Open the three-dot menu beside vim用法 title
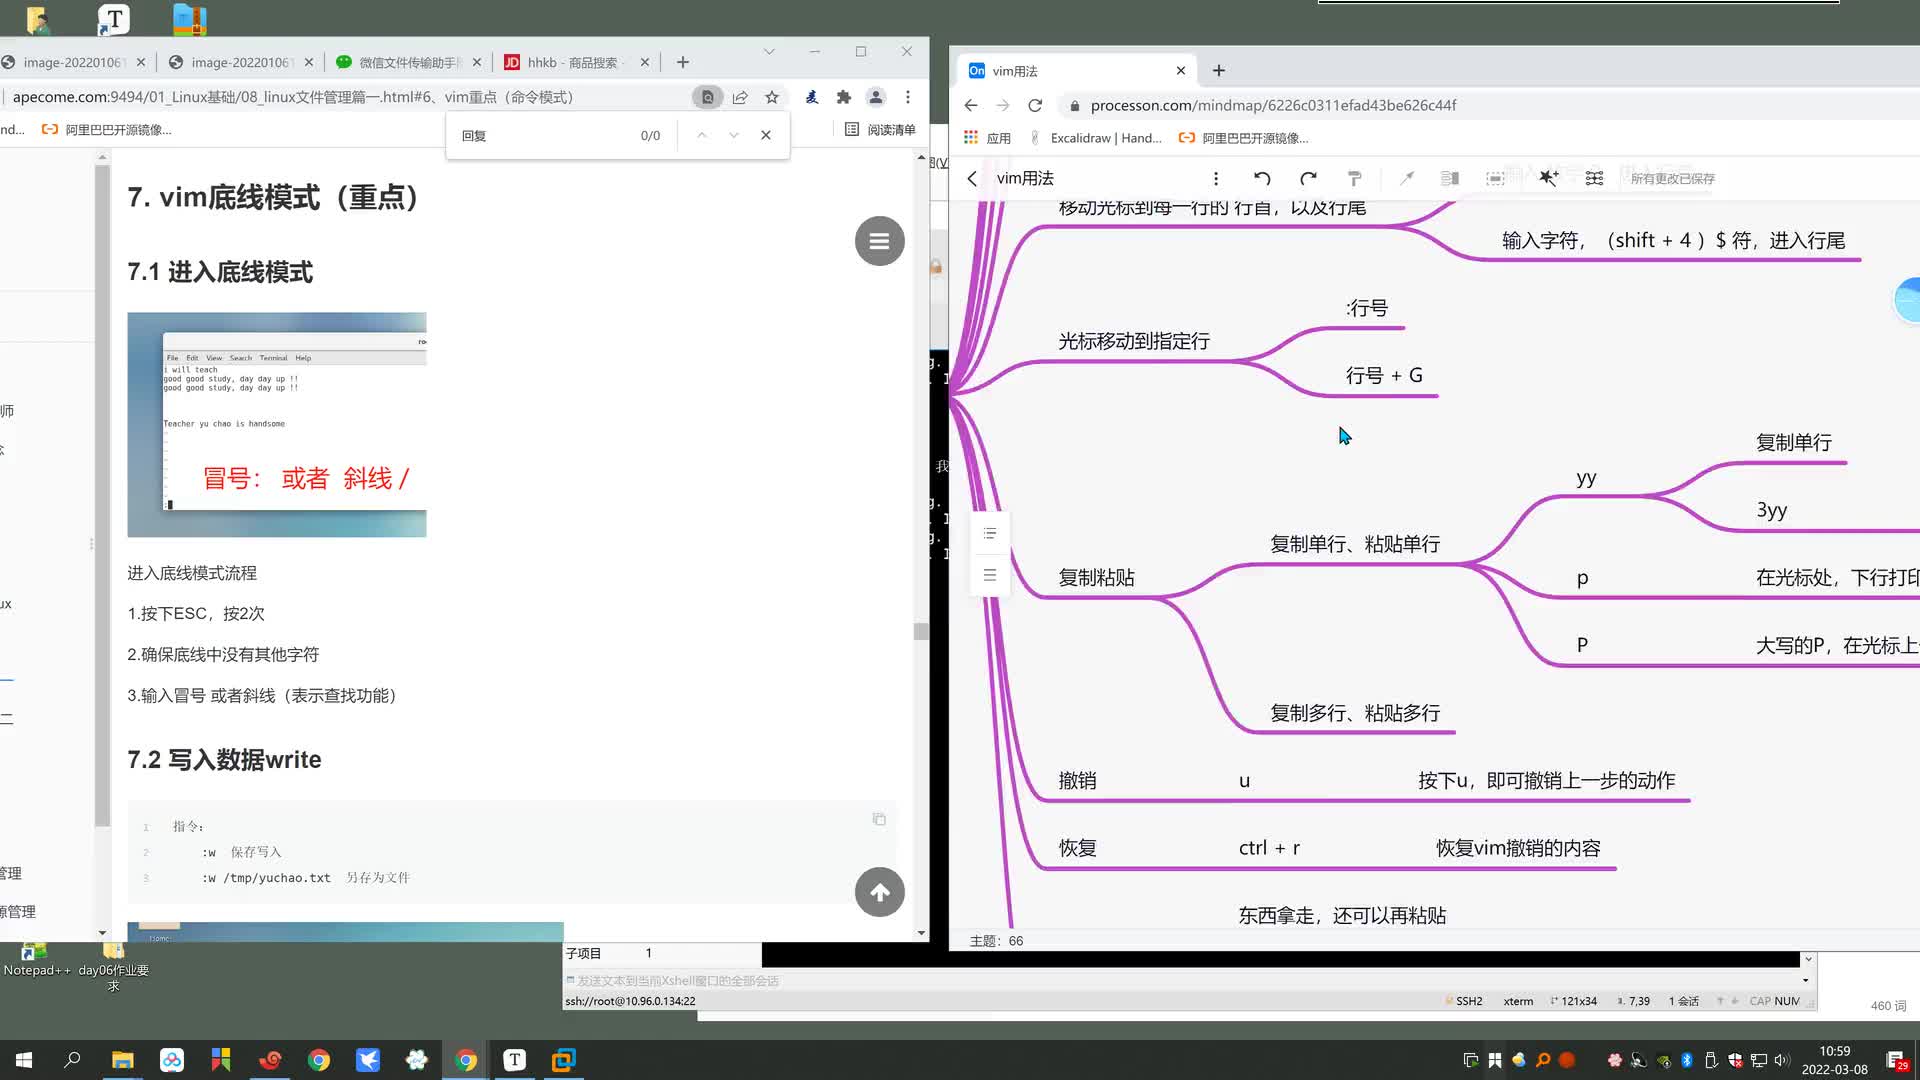 pos(1216,178)
